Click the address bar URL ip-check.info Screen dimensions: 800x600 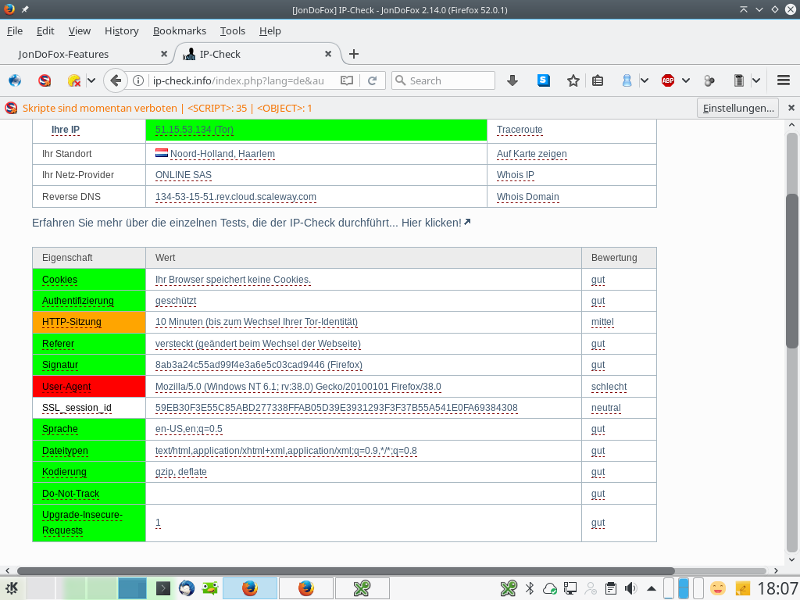point(238,81)
